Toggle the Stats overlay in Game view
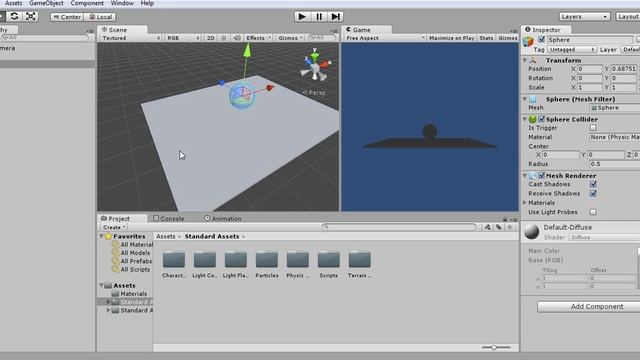 pyautogui.click(x=486, y=38)
